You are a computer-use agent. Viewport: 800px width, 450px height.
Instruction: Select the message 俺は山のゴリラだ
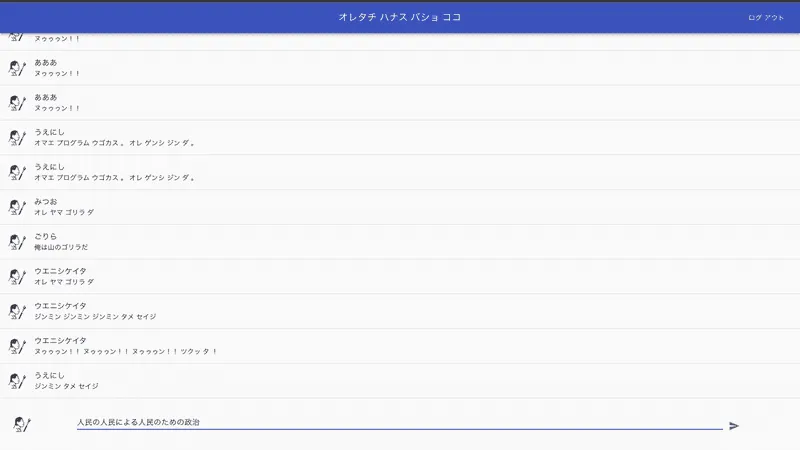61,247
